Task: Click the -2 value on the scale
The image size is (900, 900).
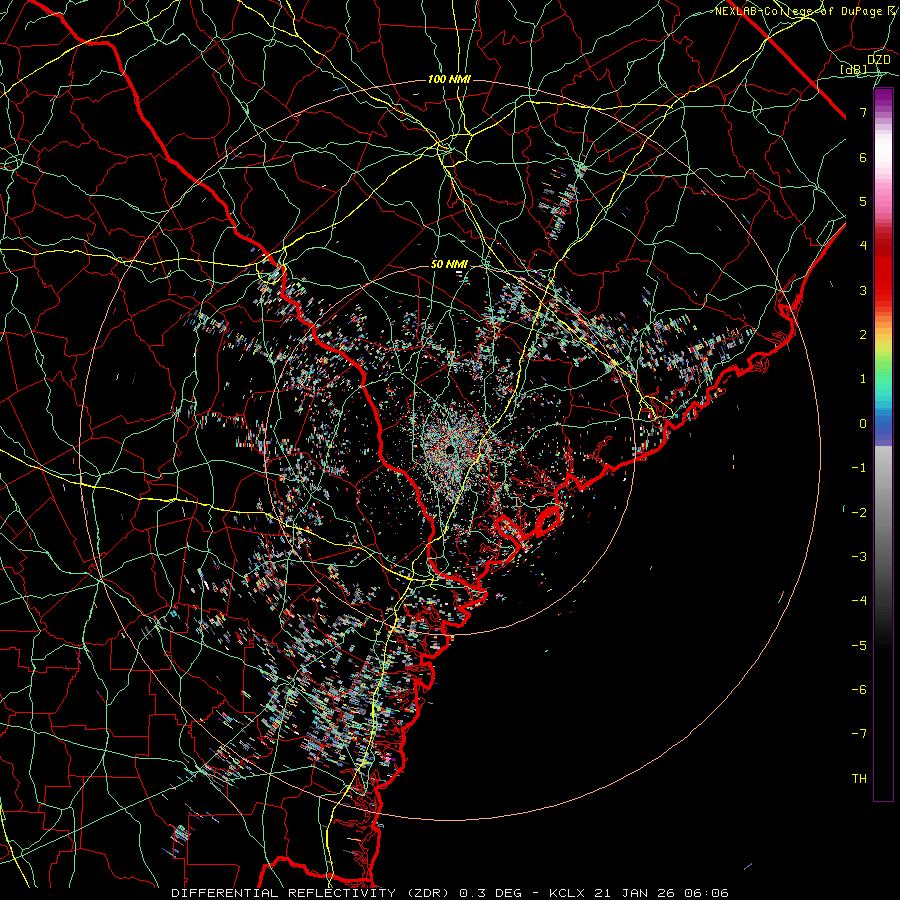Action: click(x=859, y=513)
